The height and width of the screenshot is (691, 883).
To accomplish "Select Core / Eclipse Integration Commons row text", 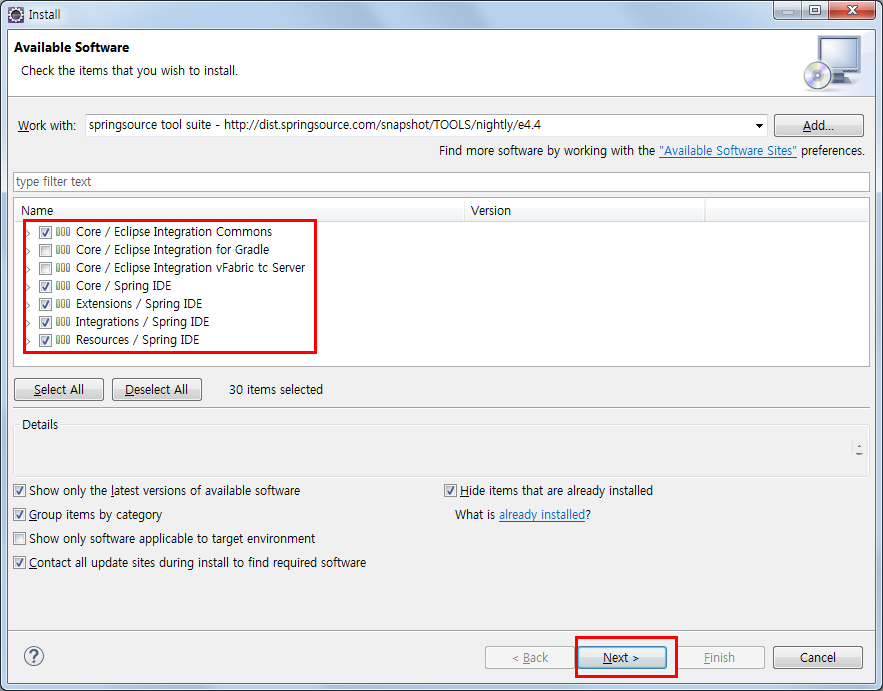I will [x=174, y=231].
